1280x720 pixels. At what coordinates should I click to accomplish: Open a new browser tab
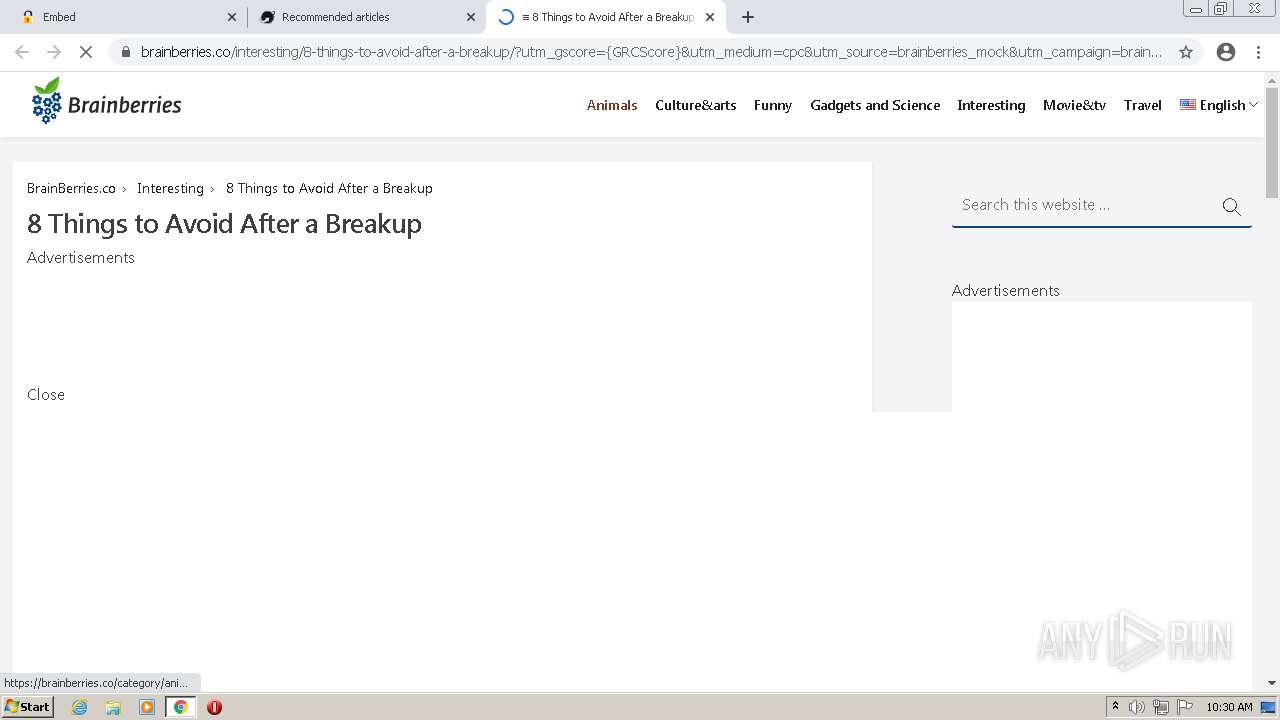point(748,17)
